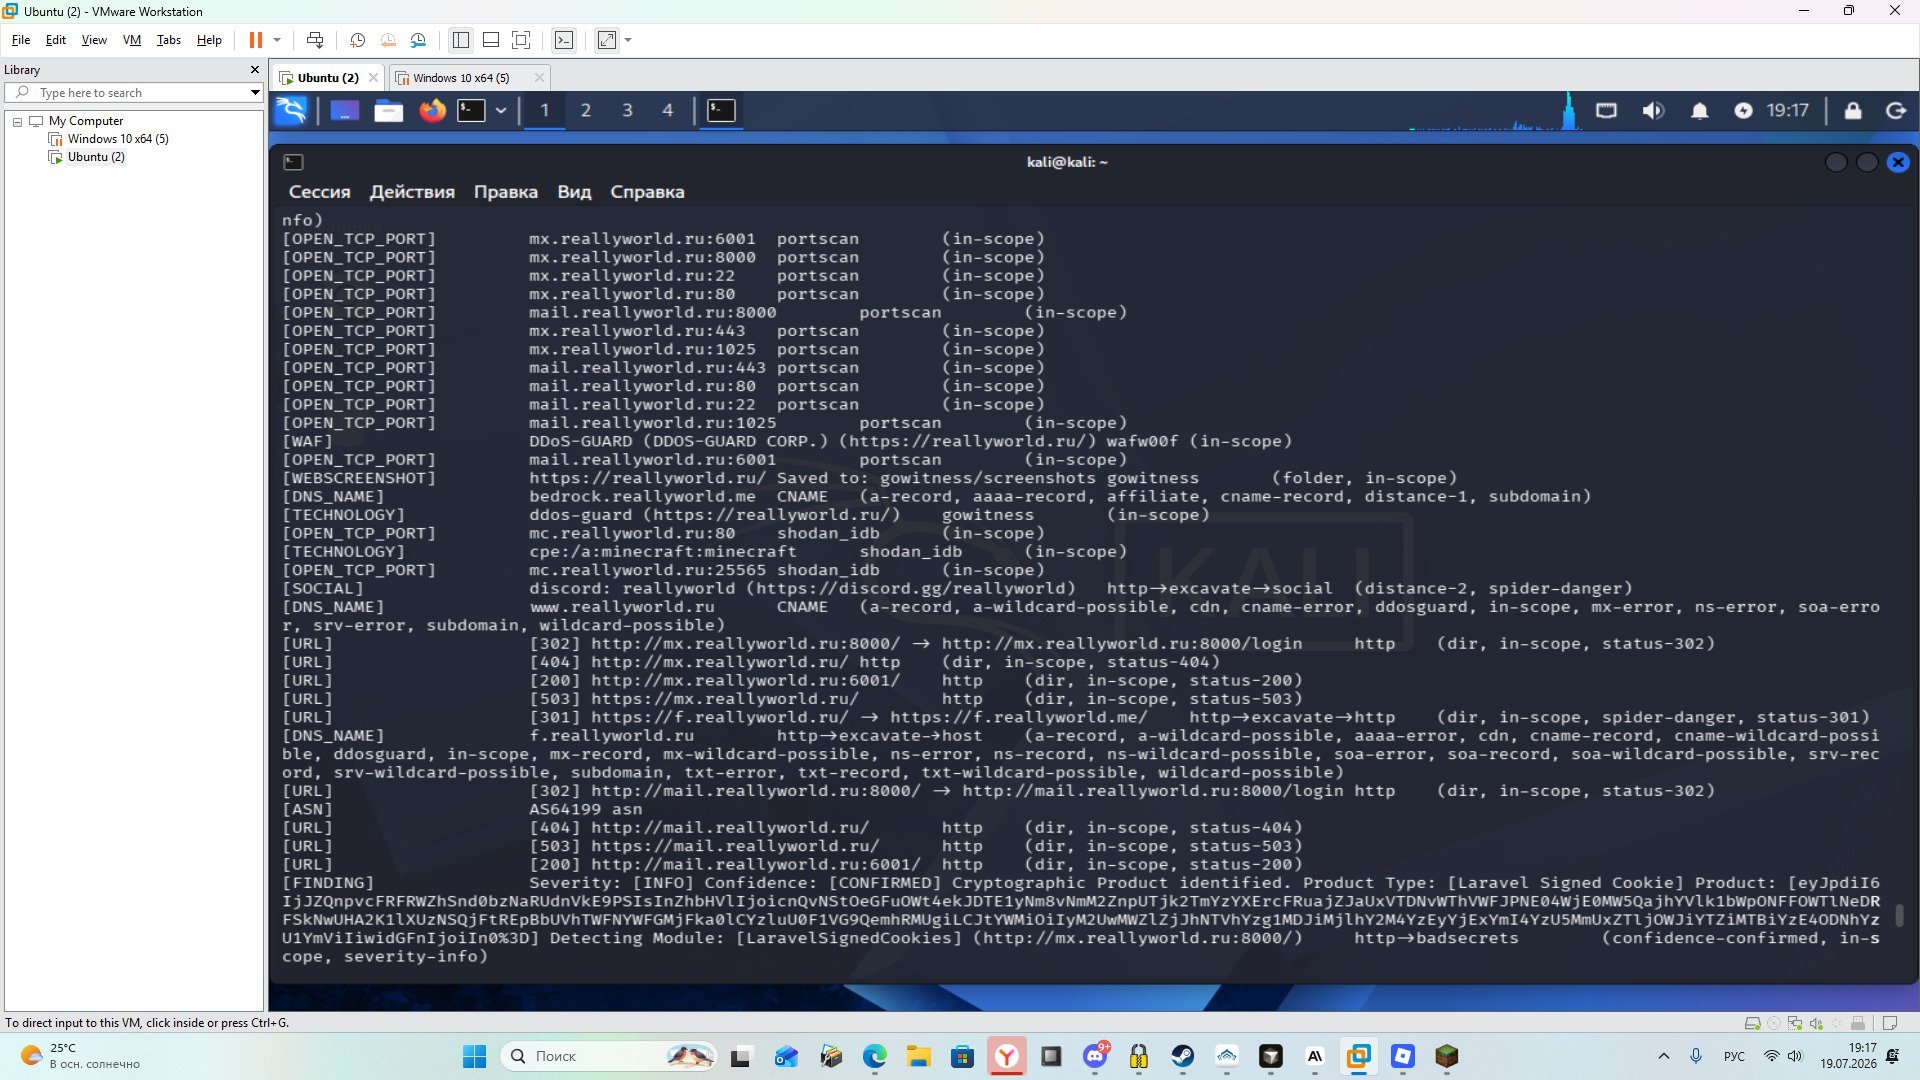This screenshot has width=1920, height=1080.
Task: Open the VM menu
Action: coord(132,40)
